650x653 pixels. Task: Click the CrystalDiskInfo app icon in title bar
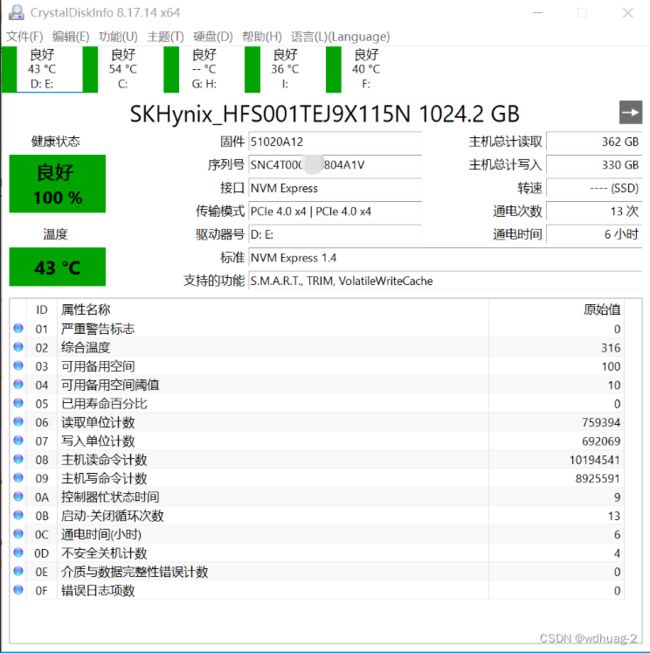[16, 12]
